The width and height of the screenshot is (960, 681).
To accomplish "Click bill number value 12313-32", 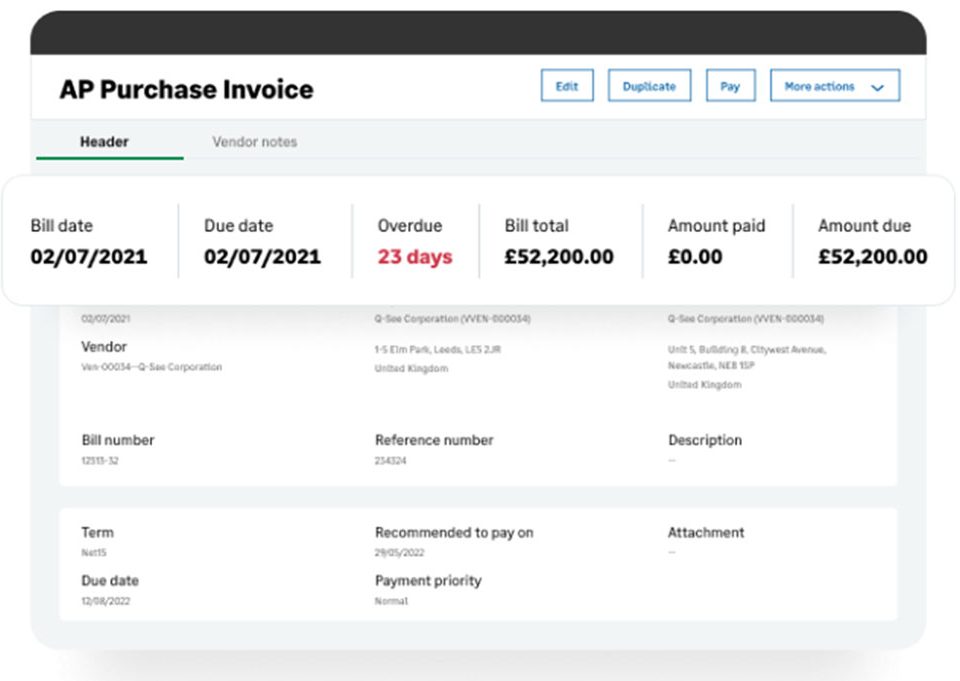I will [x=100, y=461].
